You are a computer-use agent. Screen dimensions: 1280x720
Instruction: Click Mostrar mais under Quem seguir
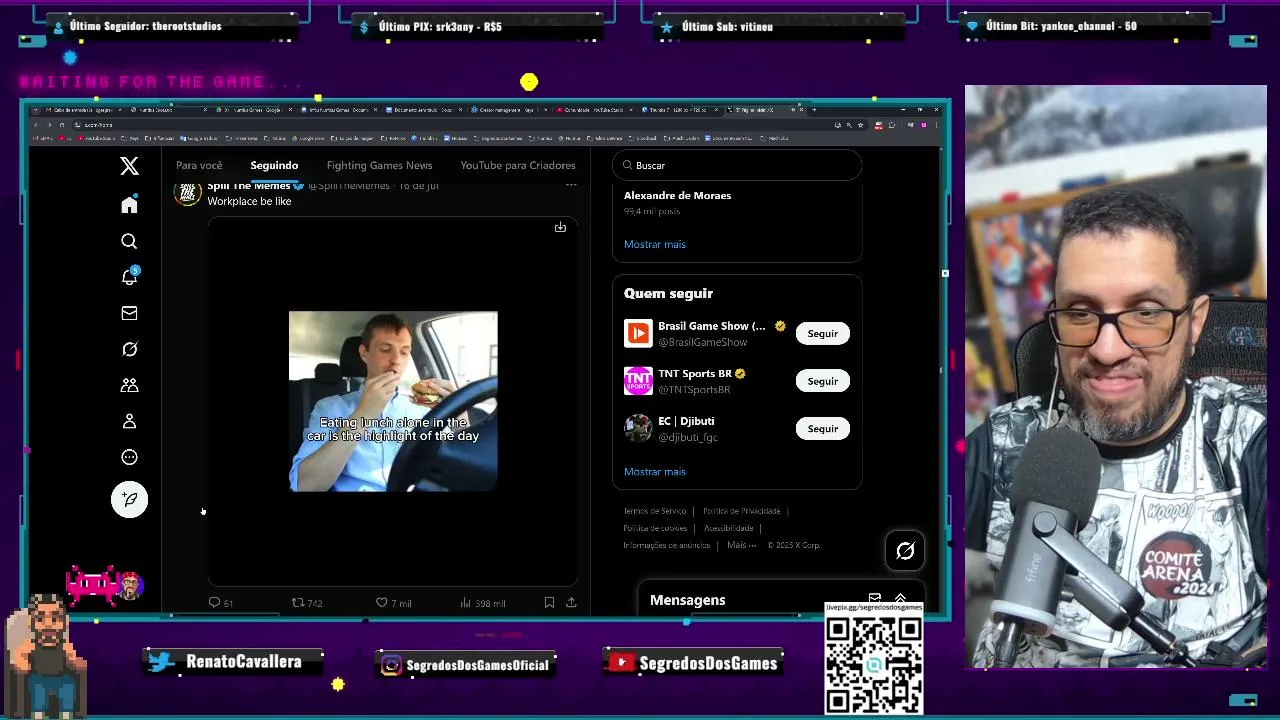[x=655, y=471]
